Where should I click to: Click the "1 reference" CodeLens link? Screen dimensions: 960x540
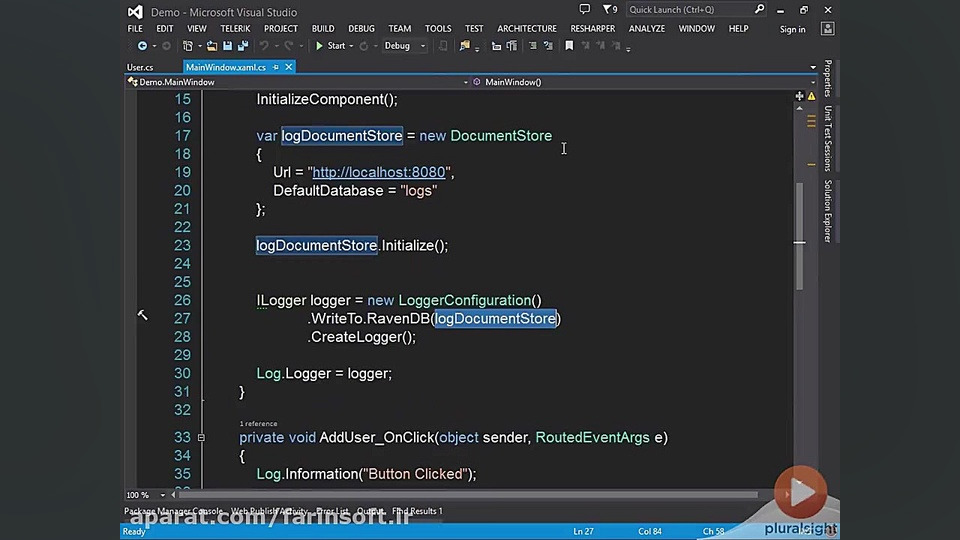click(x=258, y=424)
